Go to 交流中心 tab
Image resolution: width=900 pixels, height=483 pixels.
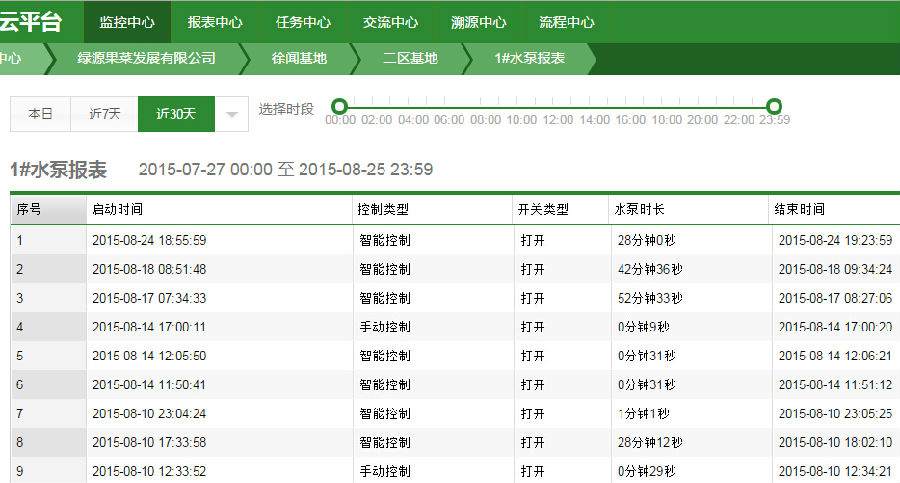[x=390, y=22]
